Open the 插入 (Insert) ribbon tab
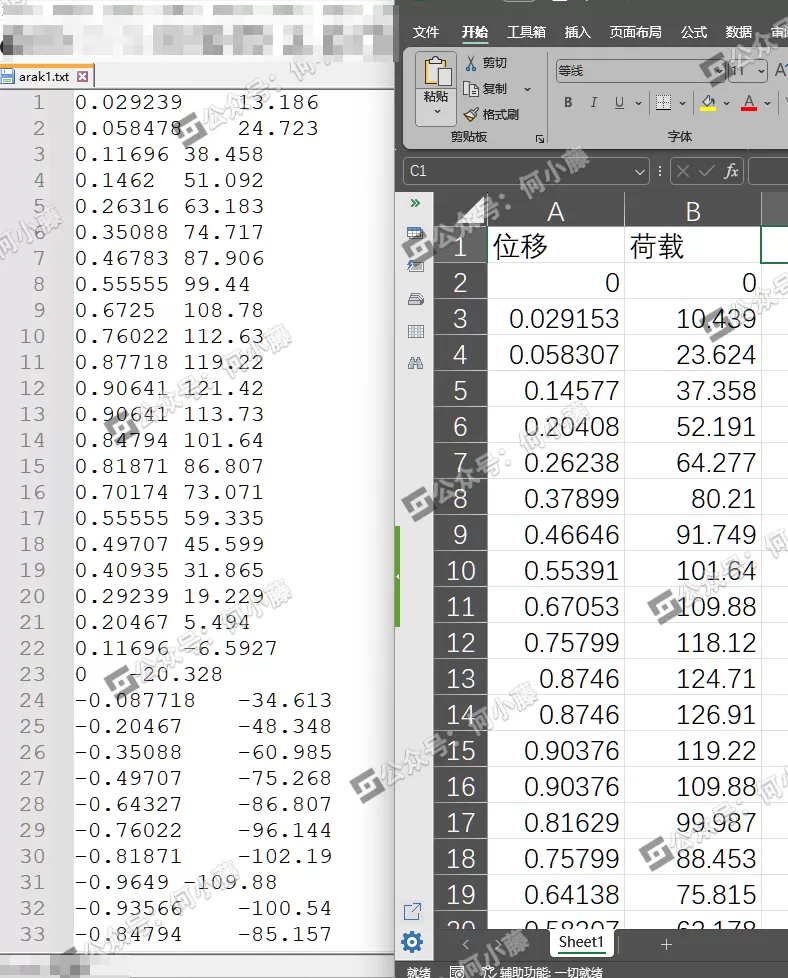This screenshot has width=788, height=978. coord(578,32)
